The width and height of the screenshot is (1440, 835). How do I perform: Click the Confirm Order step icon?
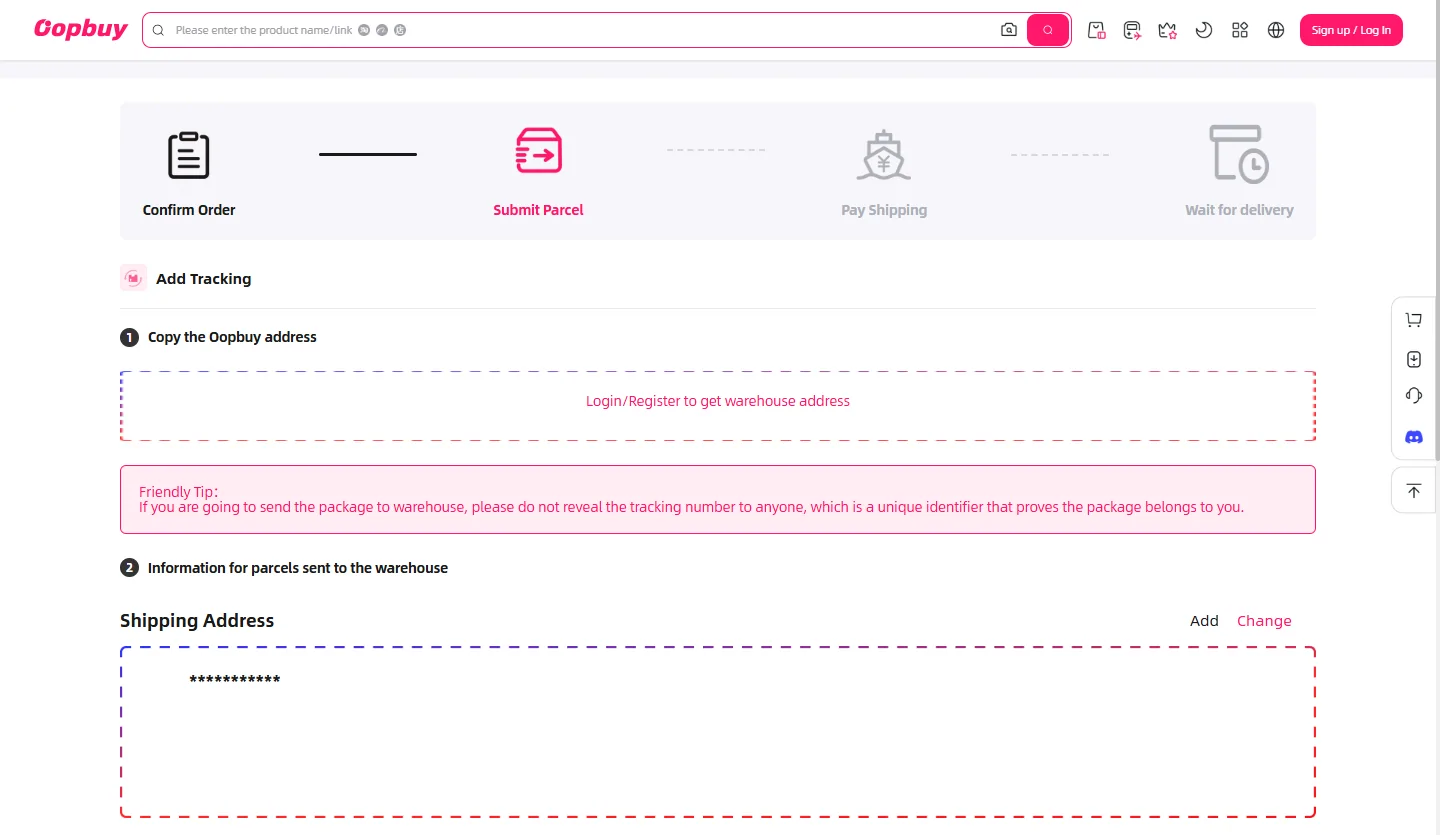point(189,155)
